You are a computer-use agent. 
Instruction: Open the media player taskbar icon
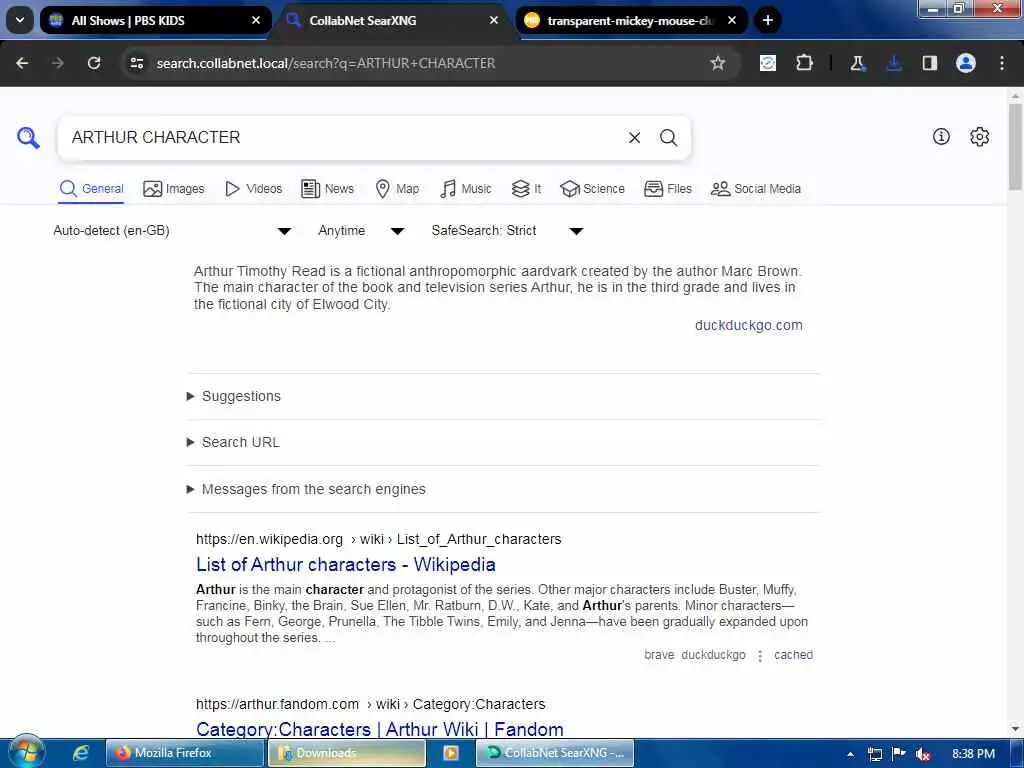pos(451,753)
